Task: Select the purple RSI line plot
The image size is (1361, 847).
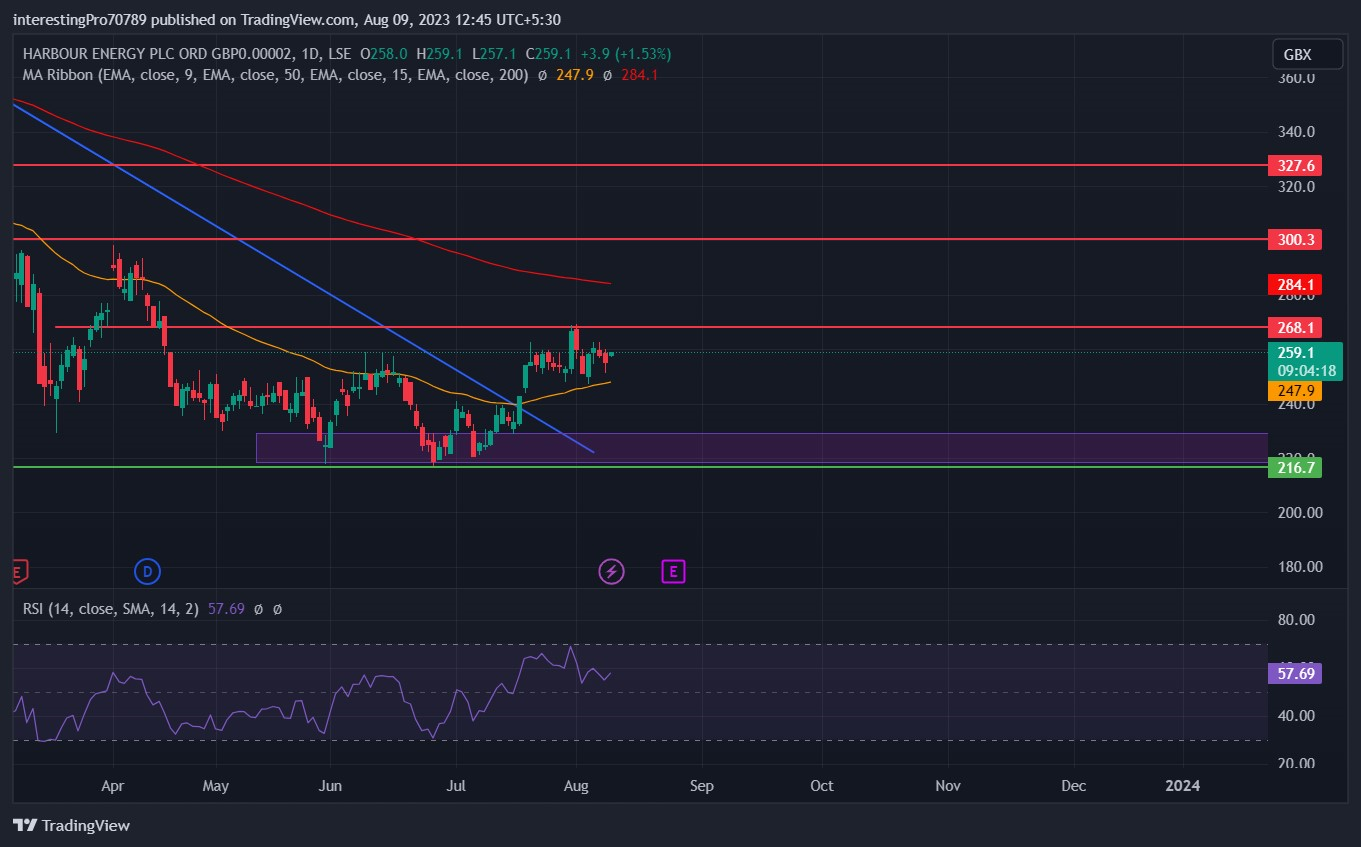Action: [x=312, y=693]
